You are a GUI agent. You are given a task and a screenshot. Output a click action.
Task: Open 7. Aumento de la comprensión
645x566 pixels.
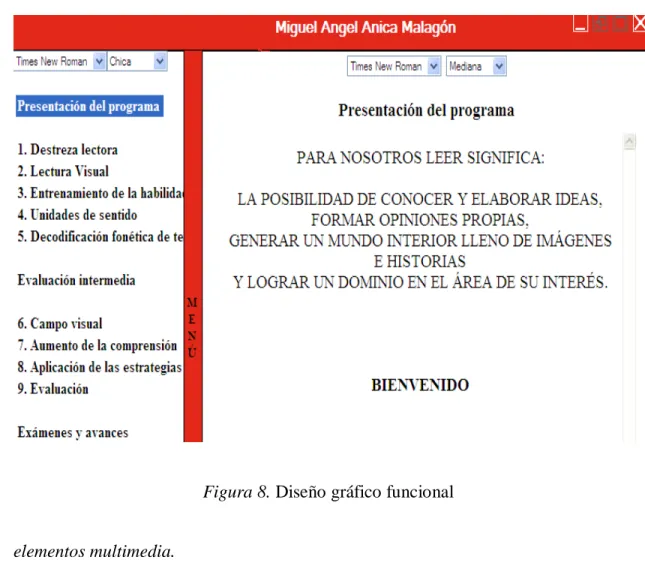point(97,346)
